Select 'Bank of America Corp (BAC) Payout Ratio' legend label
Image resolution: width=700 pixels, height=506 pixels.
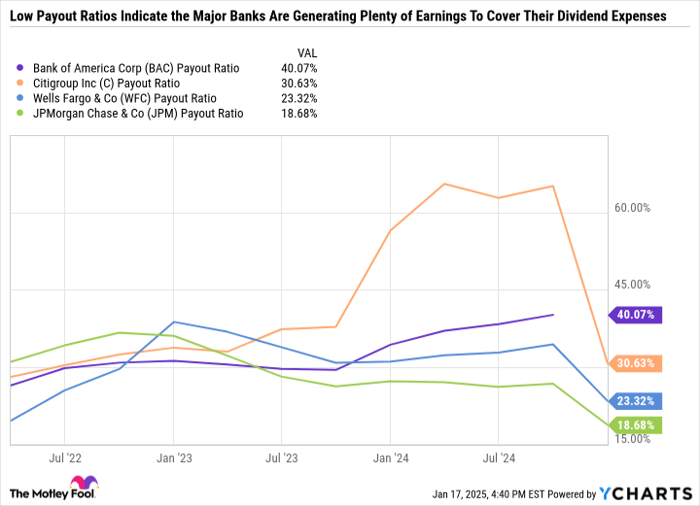click(136, 68)
